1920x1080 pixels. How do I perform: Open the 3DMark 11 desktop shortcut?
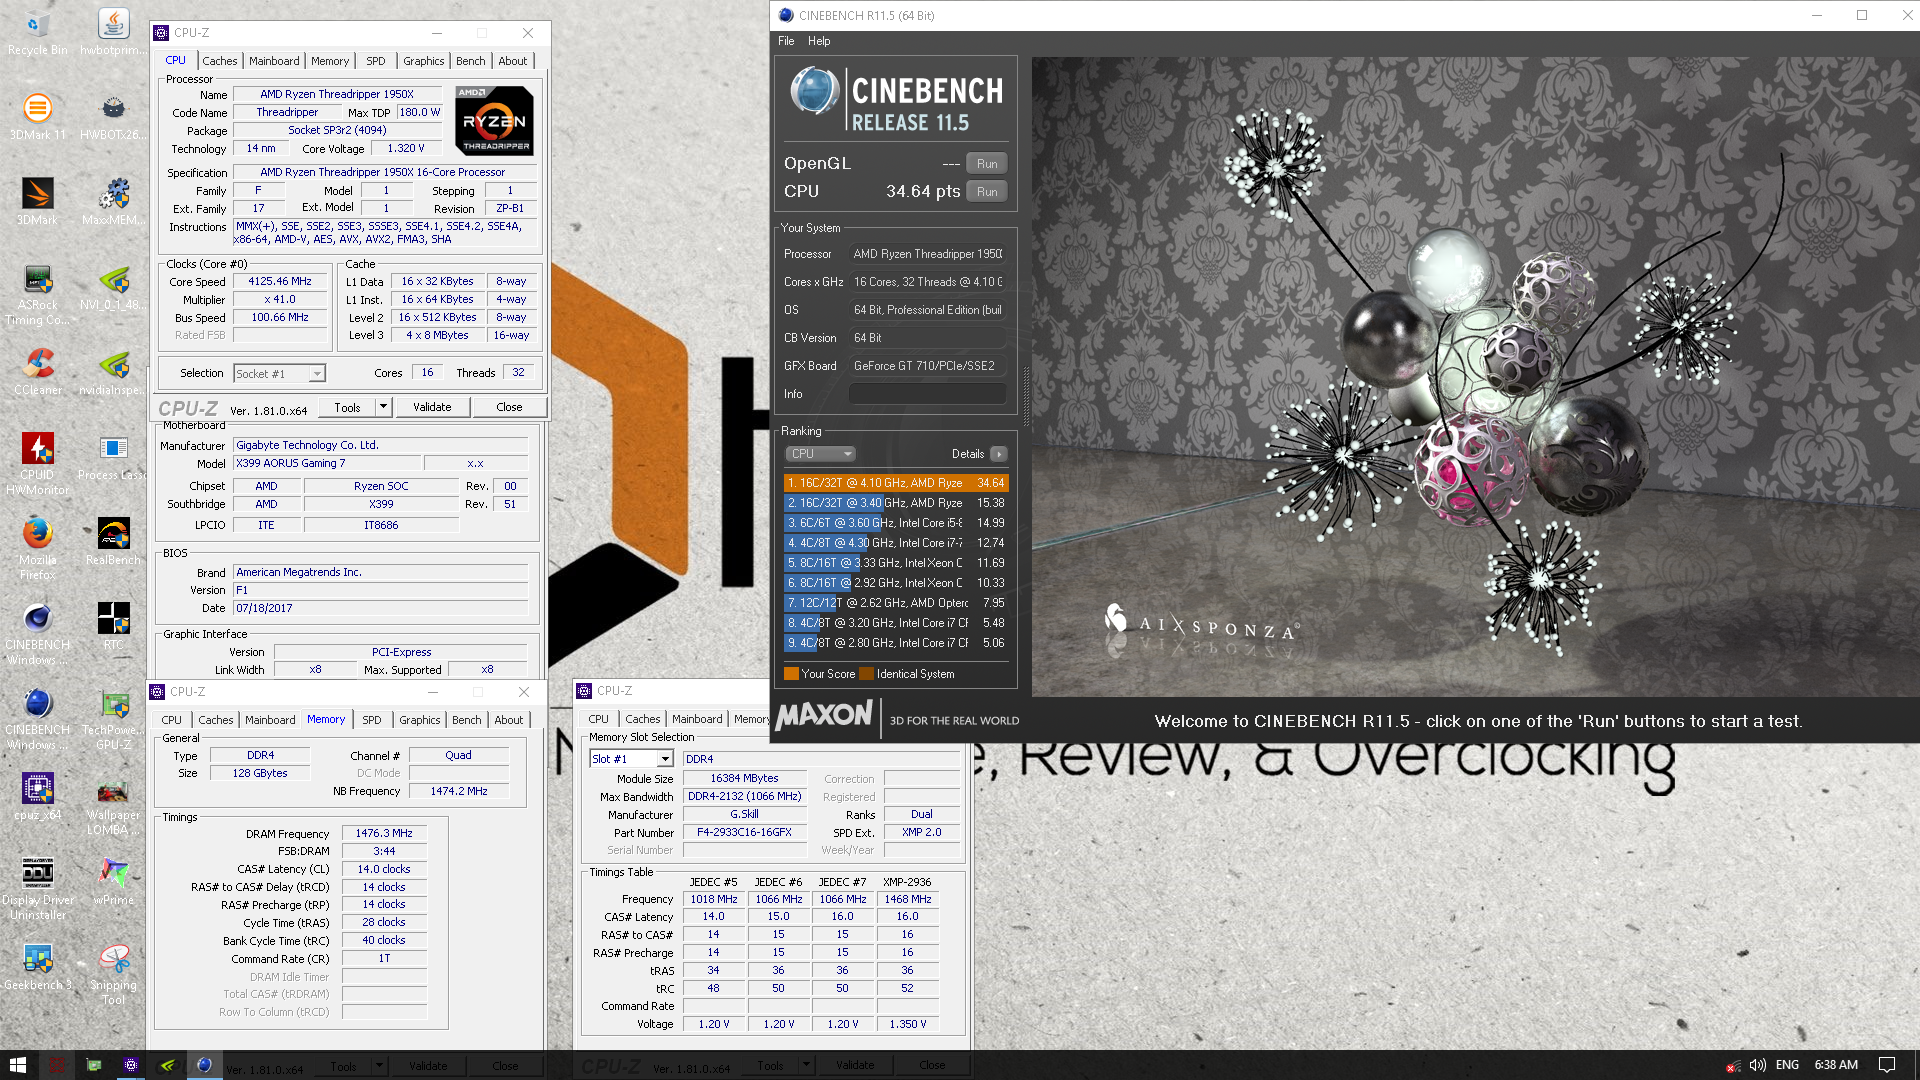tap(37, 117)
